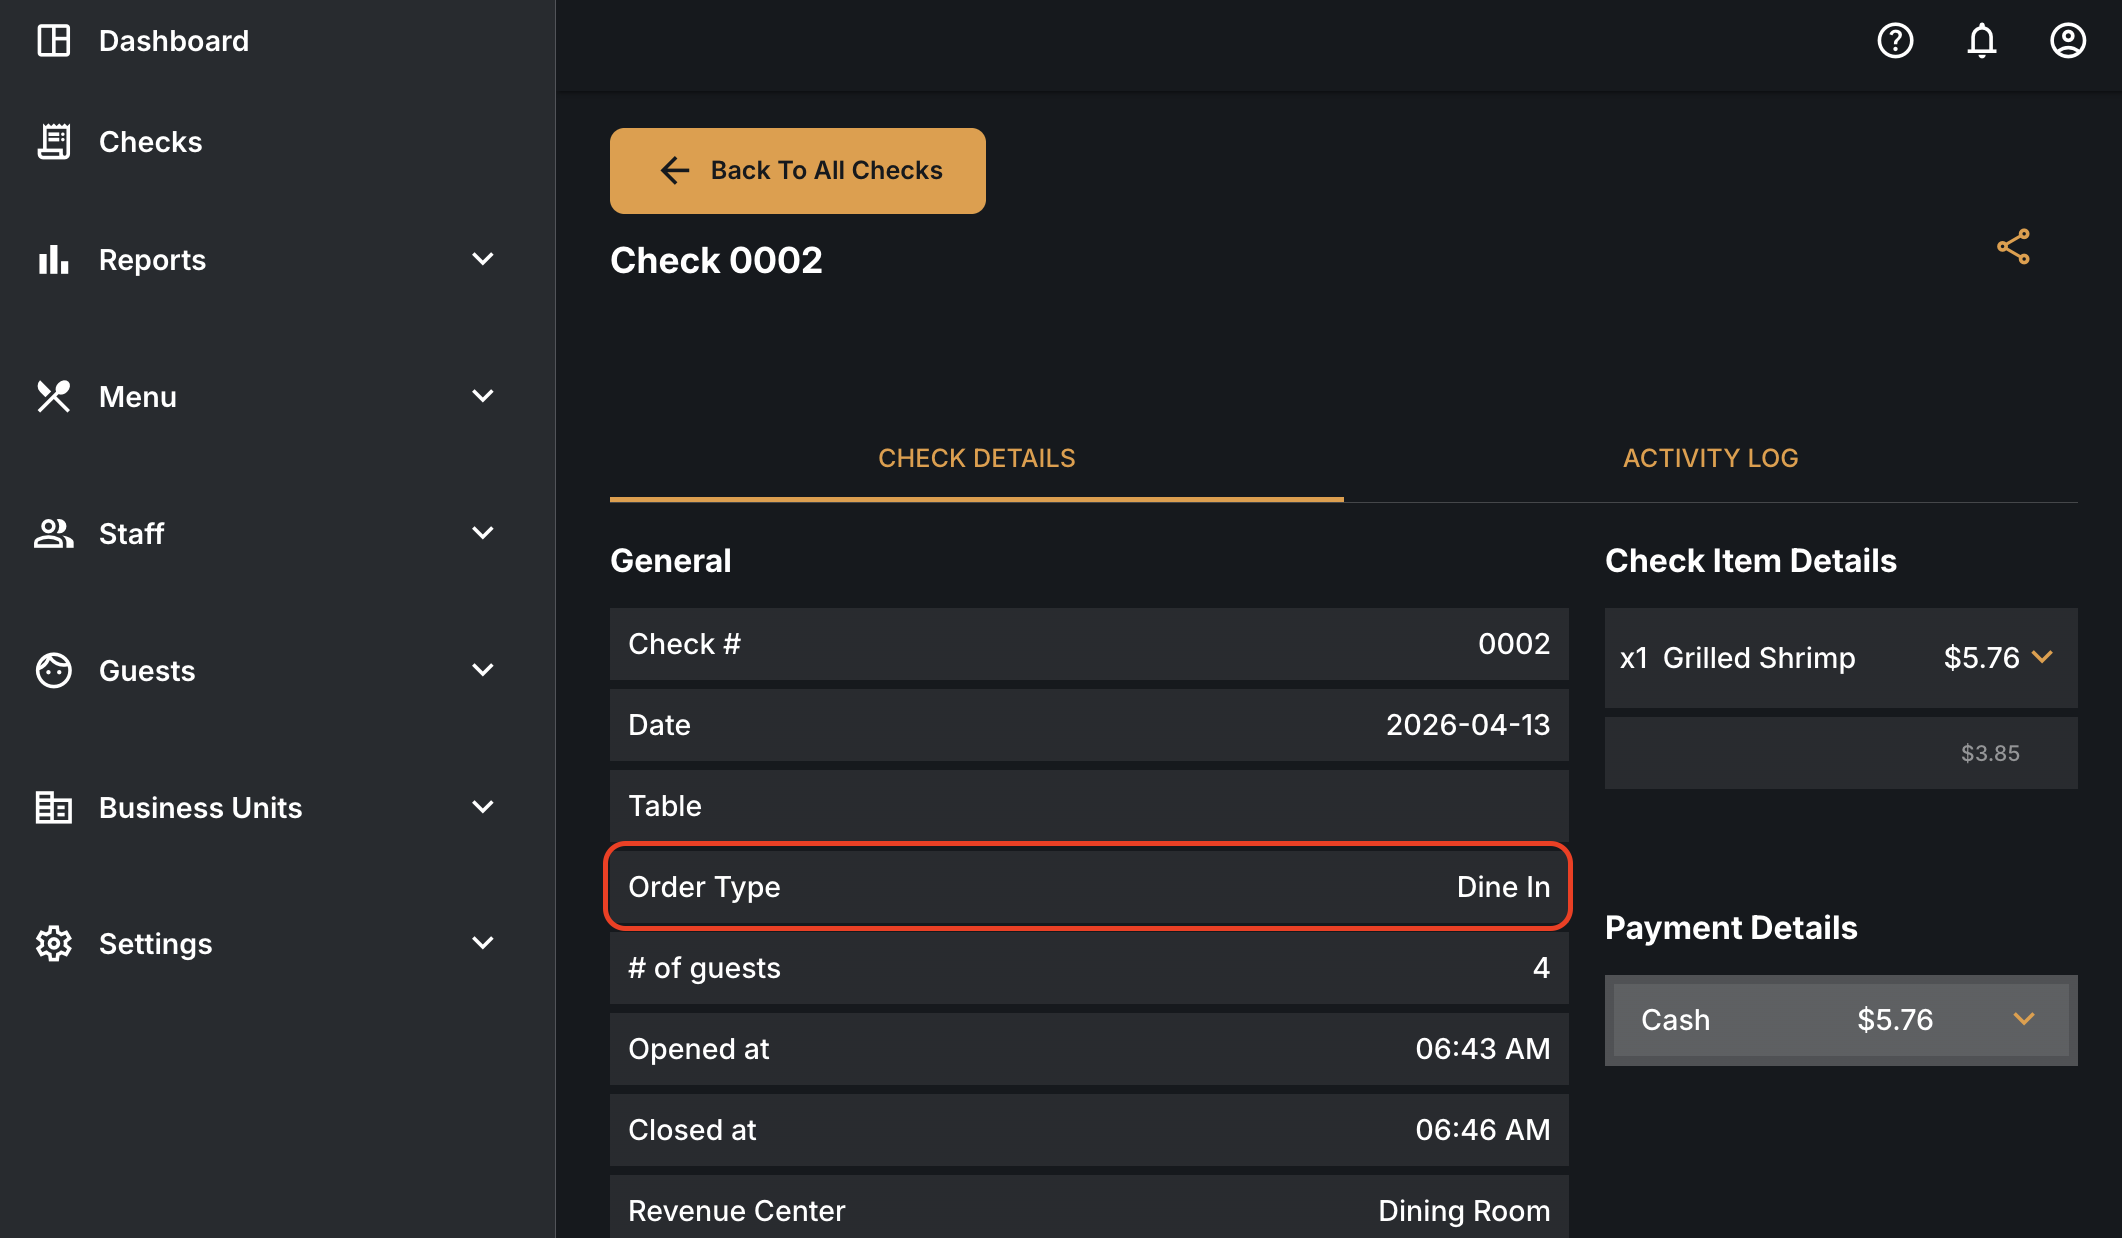Click the back arrow in Back To All Checks
This screenshot has height=1238, width=2122.
click(675, 171)
